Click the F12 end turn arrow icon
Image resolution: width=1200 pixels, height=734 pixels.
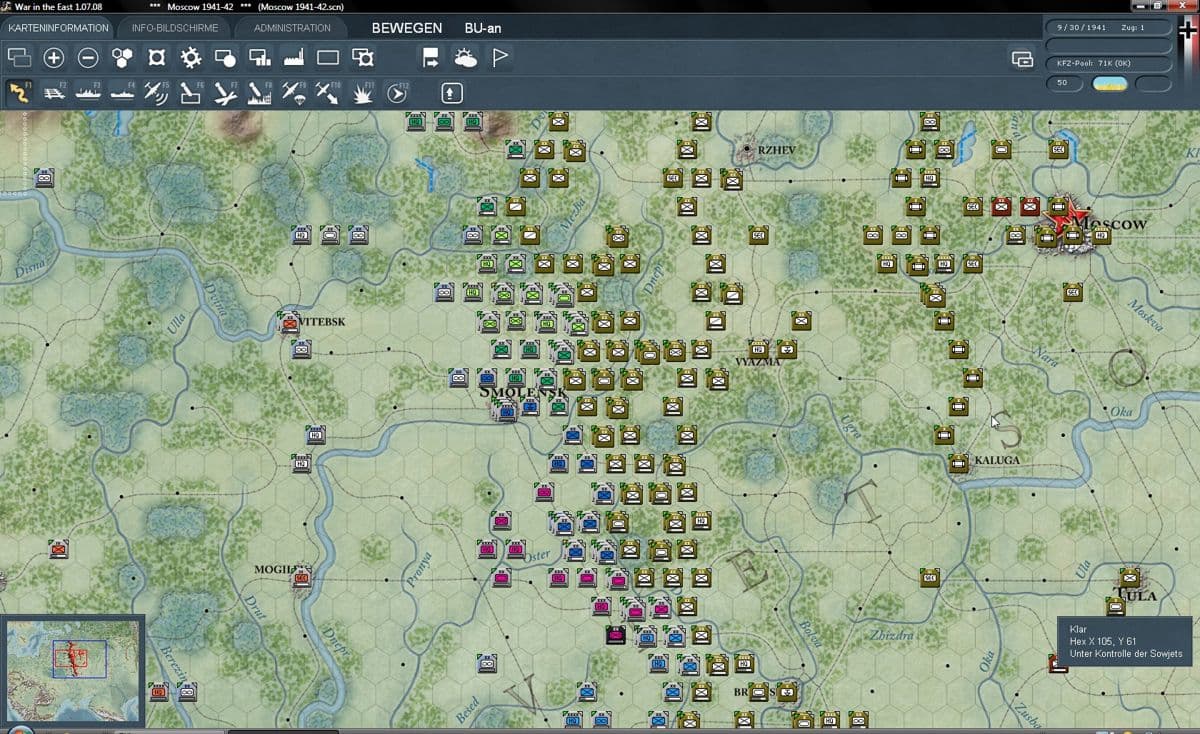397,92
